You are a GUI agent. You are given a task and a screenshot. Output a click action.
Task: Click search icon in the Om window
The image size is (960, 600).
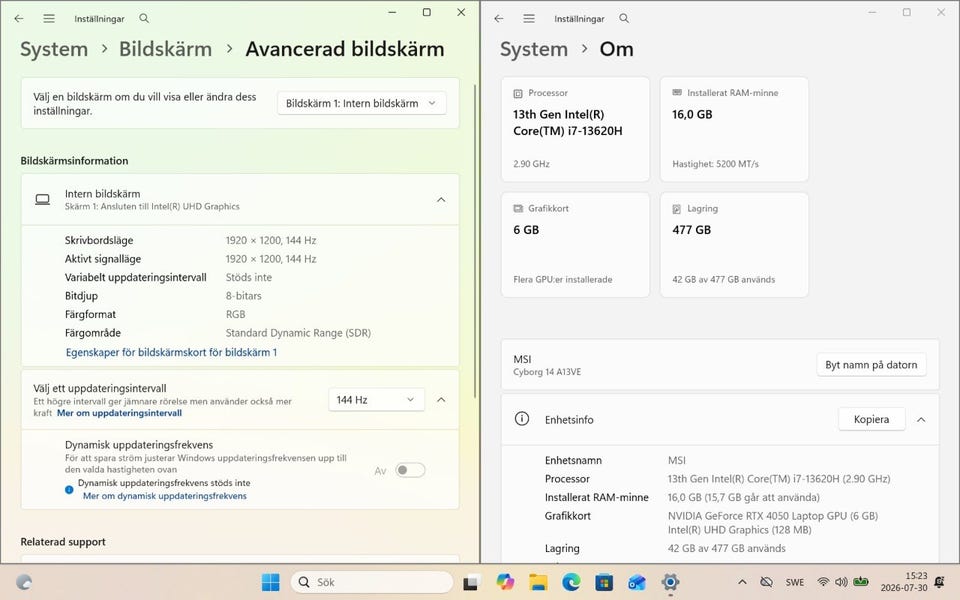pyautogui.click(x=624, y=18)
